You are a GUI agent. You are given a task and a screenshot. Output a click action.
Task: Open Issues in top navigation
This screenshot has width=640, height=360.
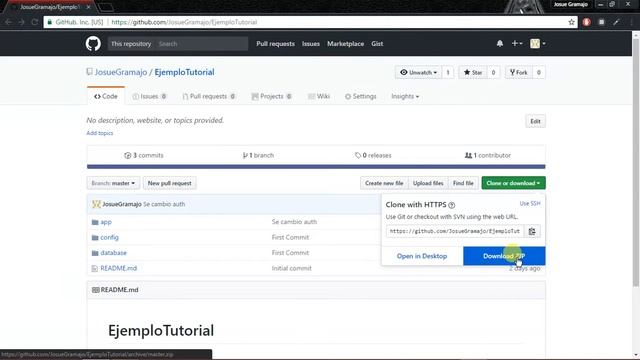(311, 44)
